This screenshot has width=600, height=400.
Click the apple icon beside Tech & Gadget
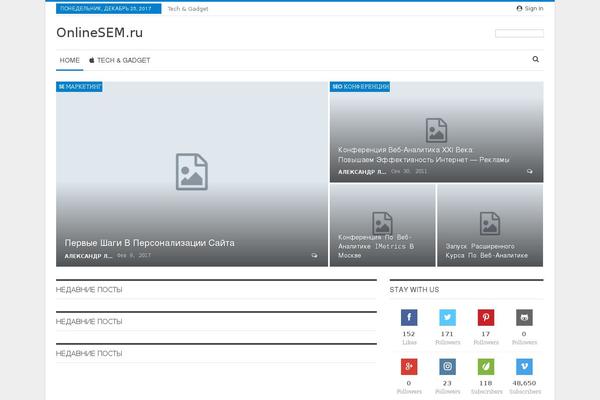(x=91, y=60)
